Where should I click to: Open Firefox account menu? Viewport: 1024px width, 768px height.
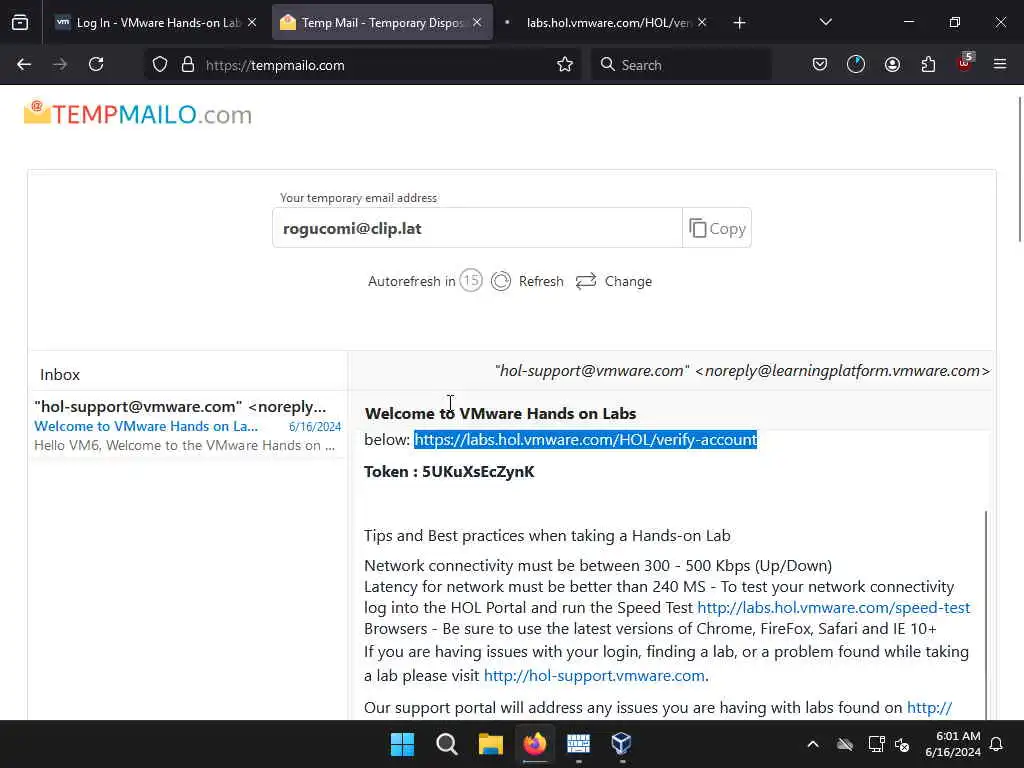[x=892, y=65]
